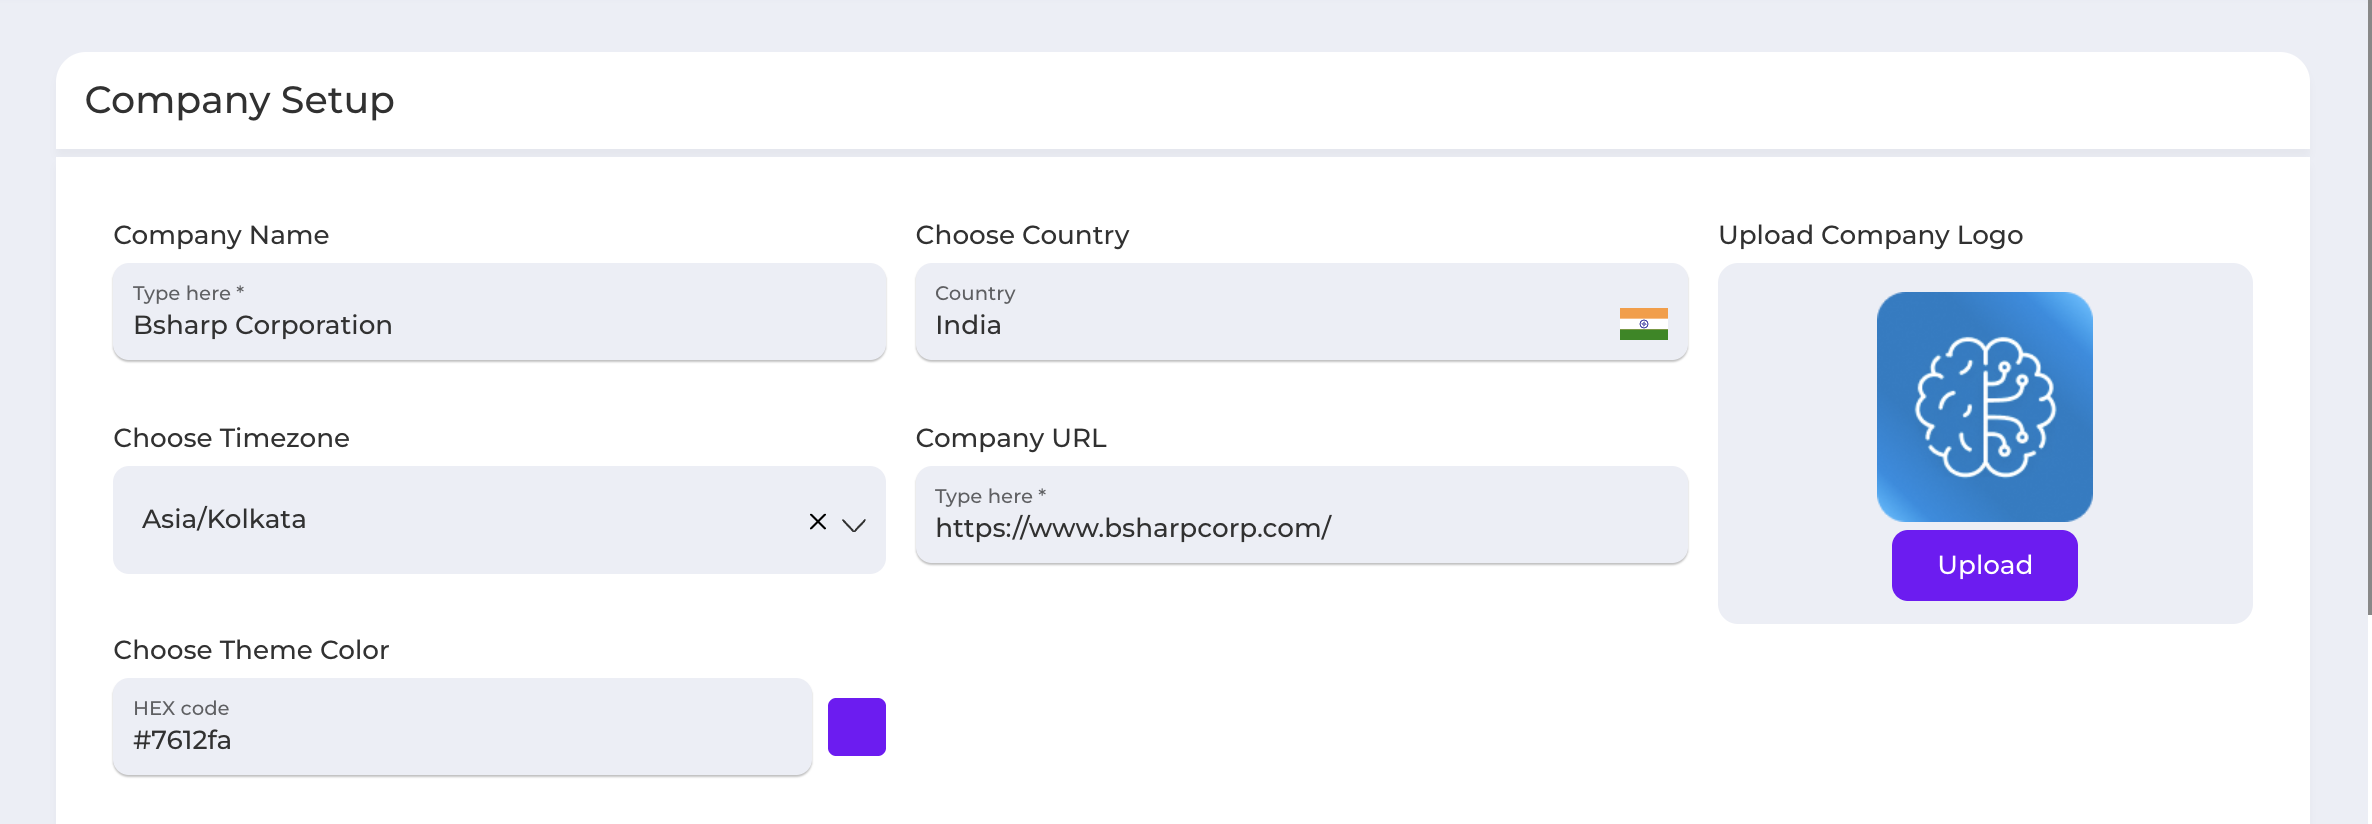
Task: Click the Company URL text field
Action: 1301,515
